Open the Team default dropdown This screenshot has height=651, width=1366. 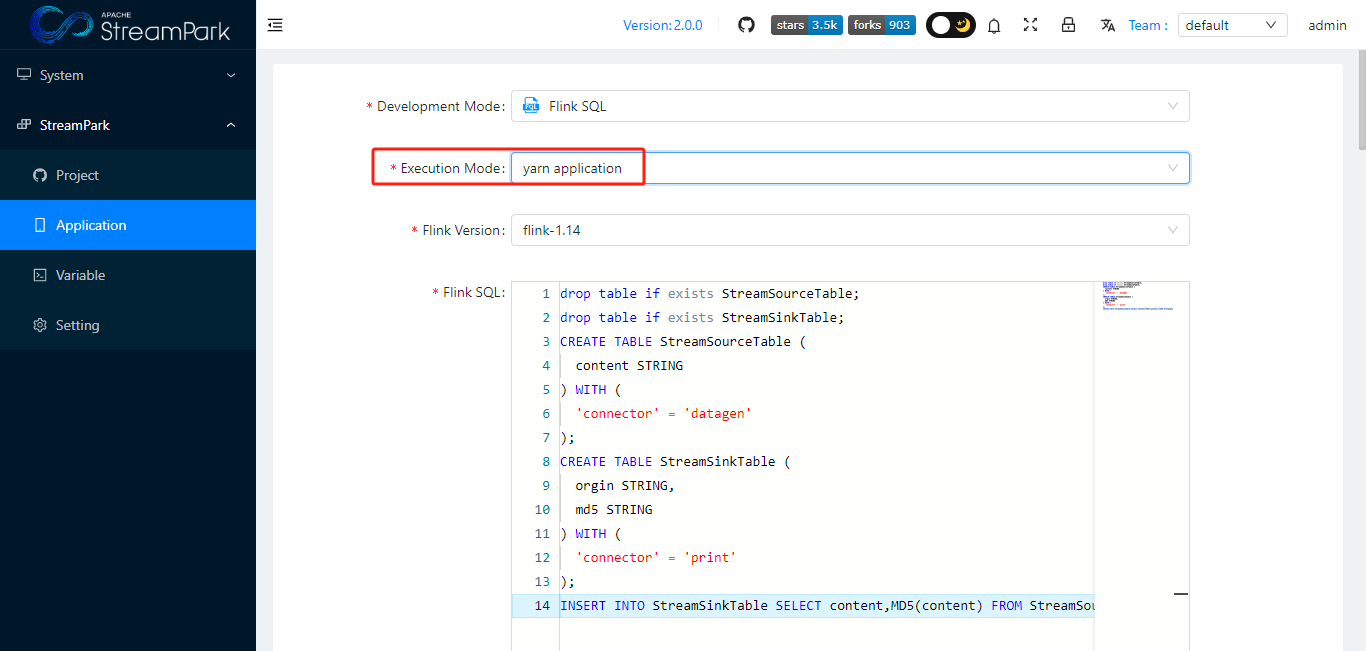coord(1232,24)
